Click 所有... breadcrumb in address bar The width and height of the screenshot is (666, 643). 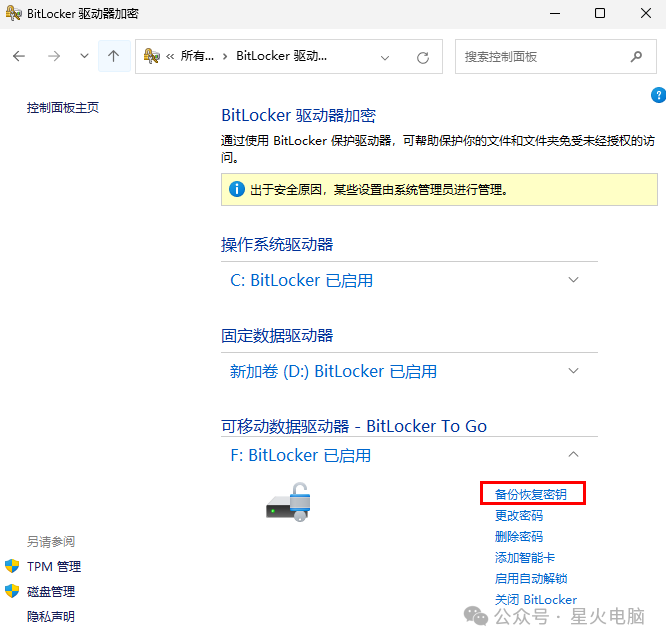pos(197,56)
